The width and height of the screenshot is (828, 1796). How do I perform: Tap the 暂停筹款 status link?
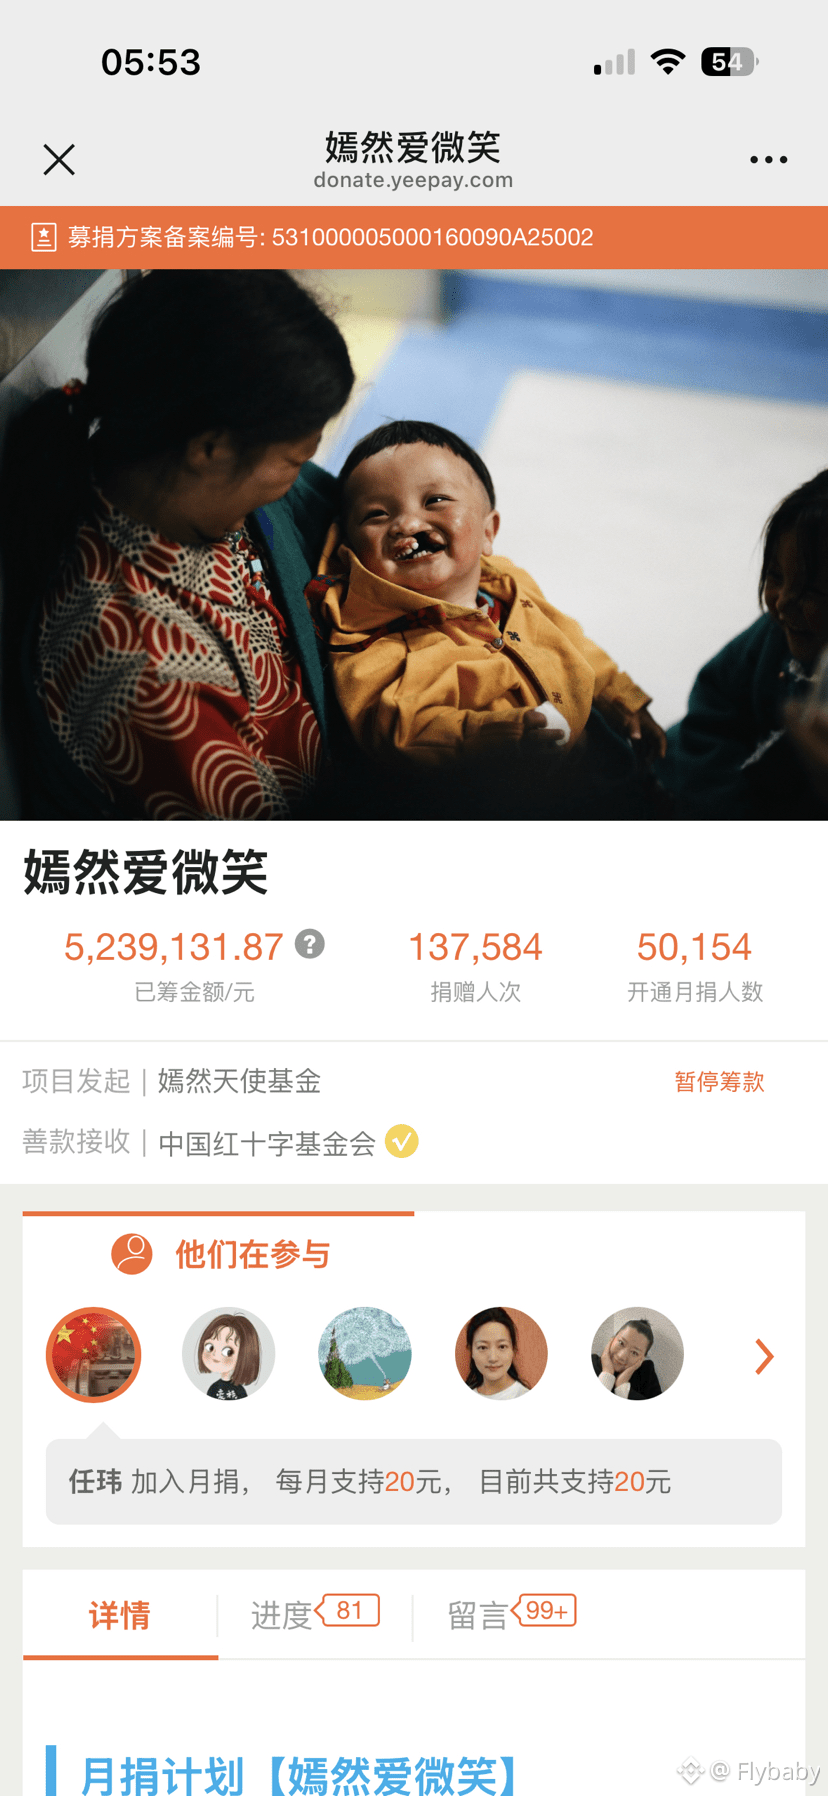[719, 1081]
